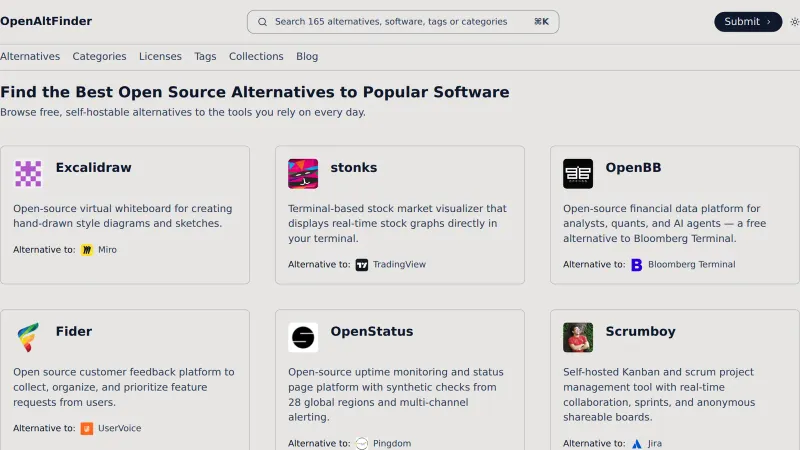Open the Categories navigation tab

coord(99,57)
